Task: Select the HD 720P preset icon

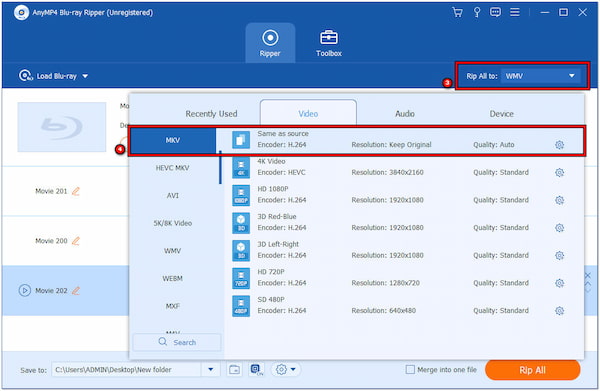Action: [241, 278]
